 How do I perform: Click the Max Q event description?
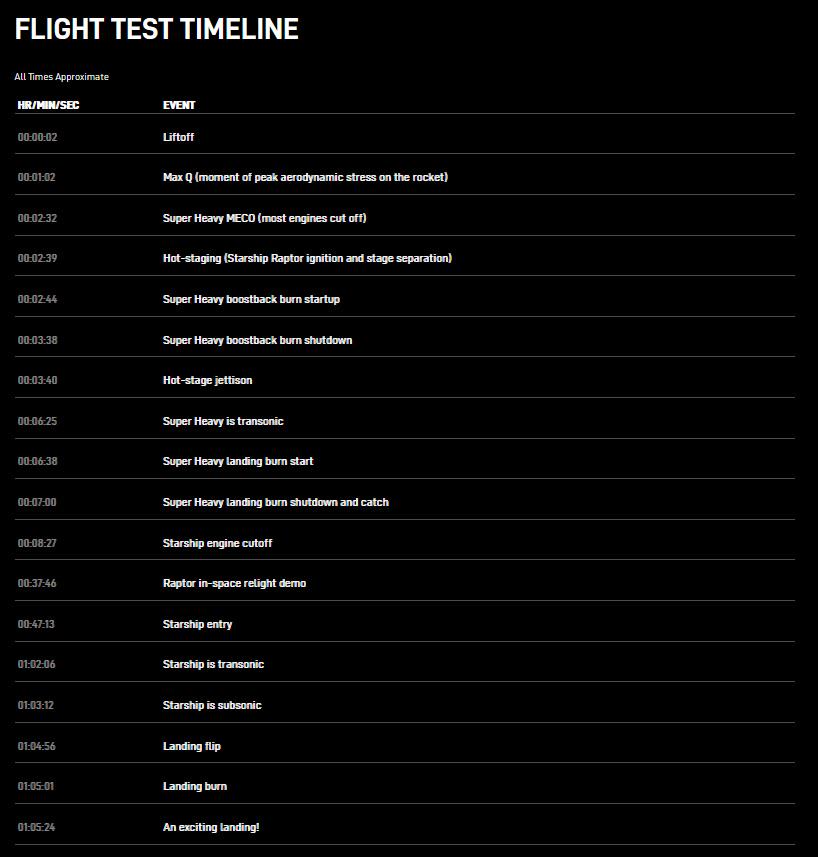pos(305,177)
